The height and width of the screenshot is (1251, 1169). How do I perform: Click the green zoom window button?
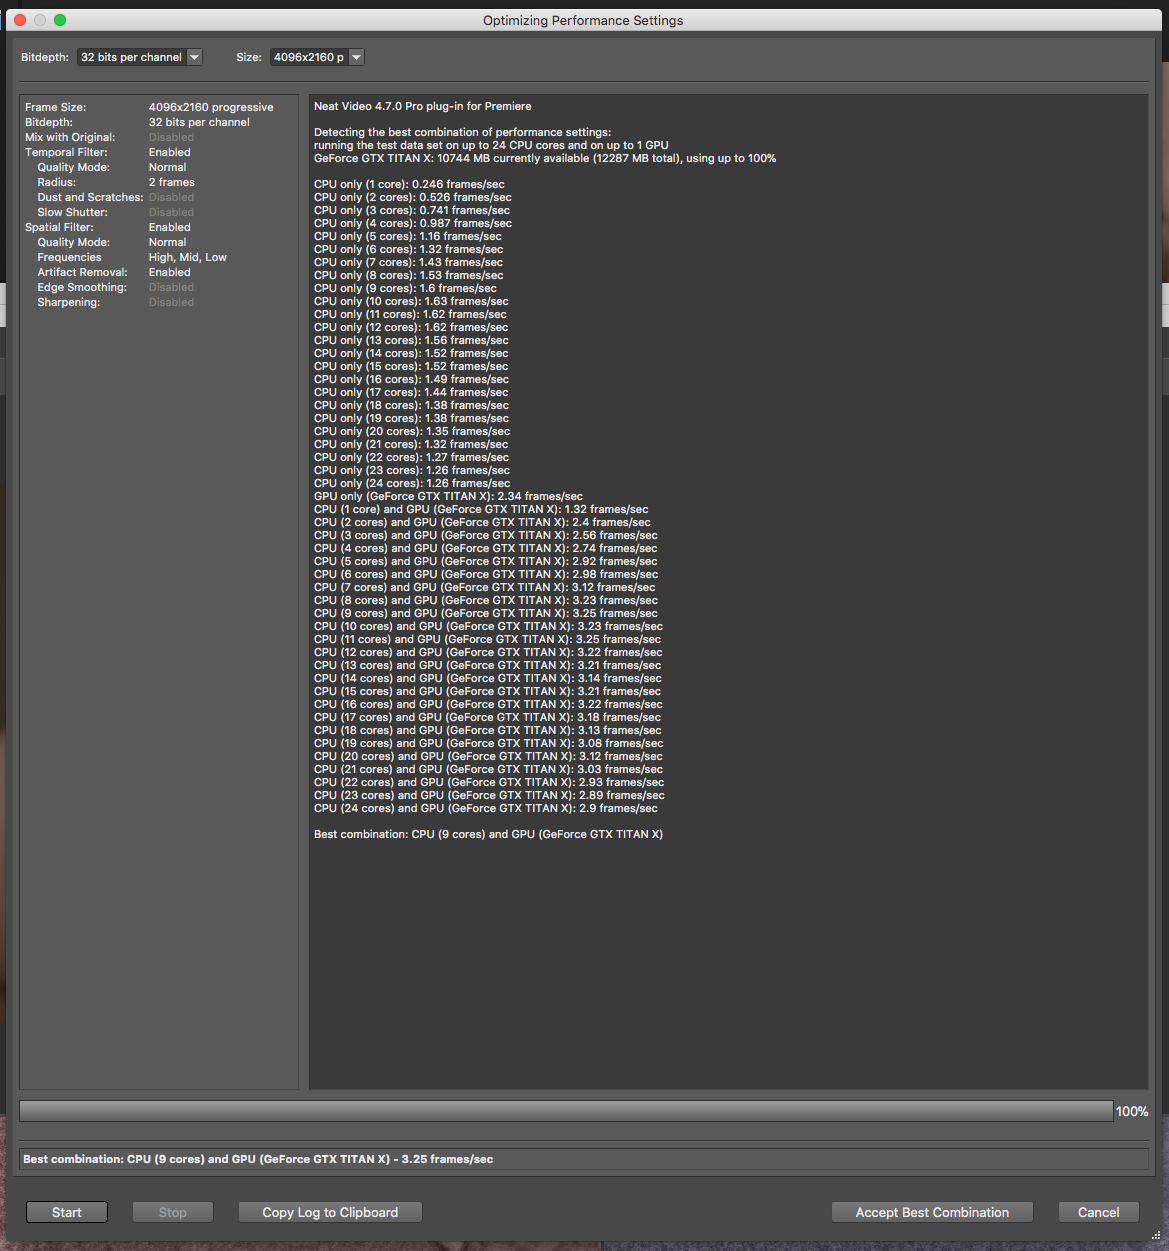pyautogui.click(x=60, y=20)
